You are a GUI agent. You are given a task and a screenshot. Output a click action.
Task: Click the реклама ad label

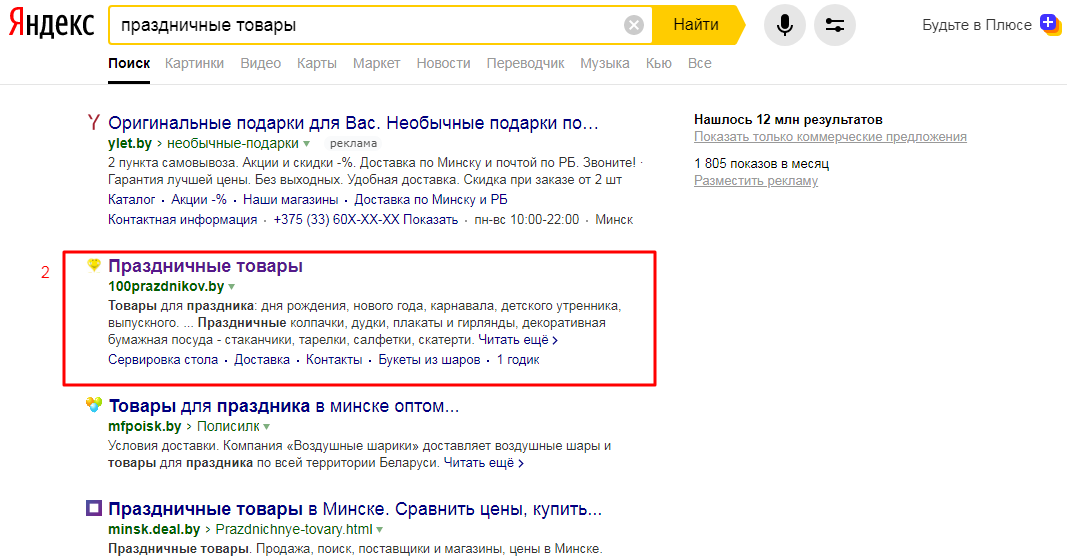[x=353, y=144]
